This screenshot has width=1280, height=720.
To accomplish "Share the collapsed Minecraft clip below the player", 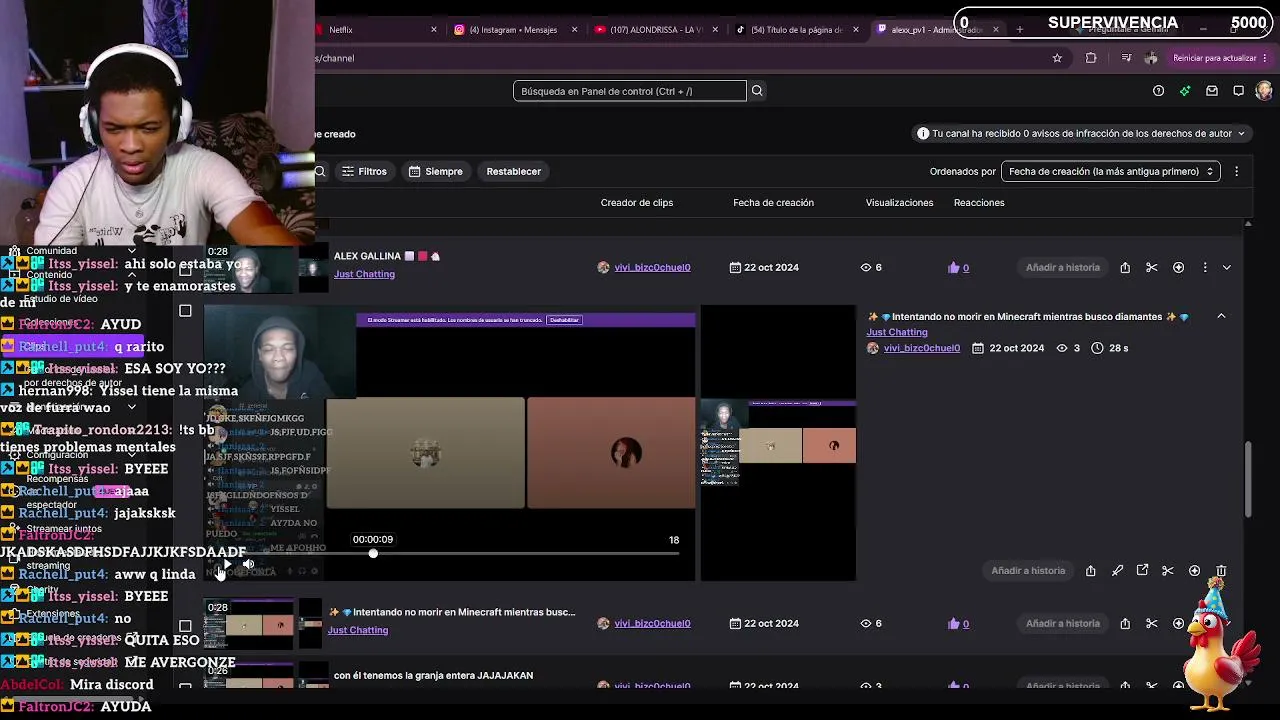I will [x=1125, y=624].
